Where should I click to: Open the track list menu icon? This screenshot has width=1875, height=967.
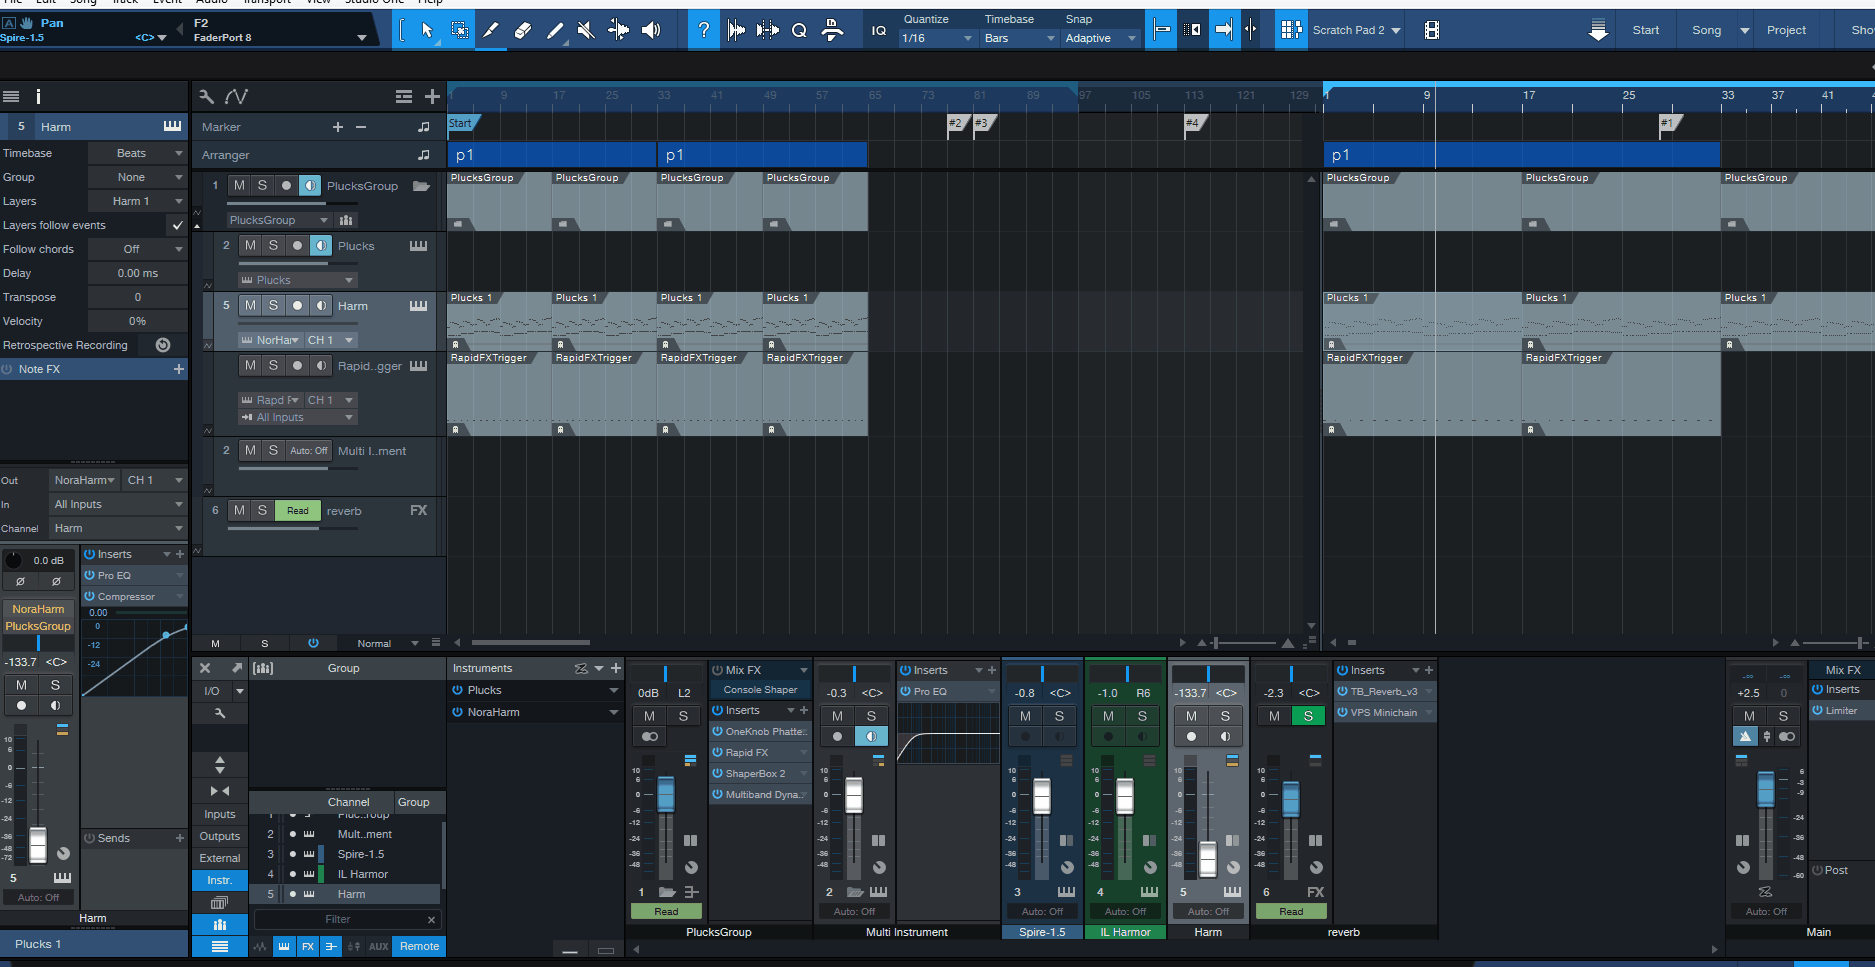point(404,96)
